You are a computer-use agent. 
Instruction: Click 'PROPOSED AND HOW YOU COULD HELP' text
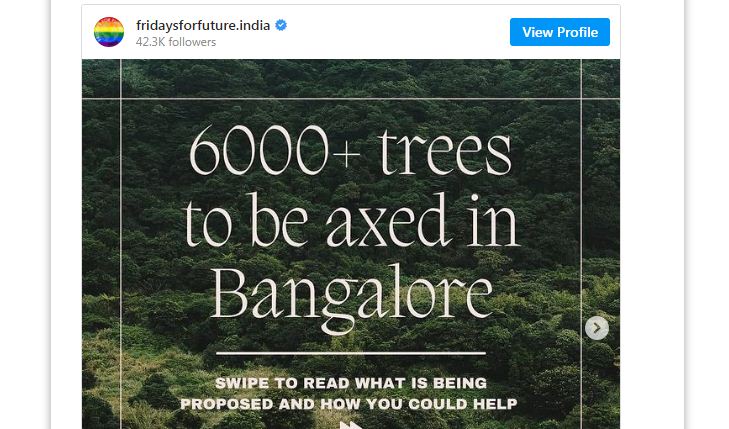click(349, 403)
